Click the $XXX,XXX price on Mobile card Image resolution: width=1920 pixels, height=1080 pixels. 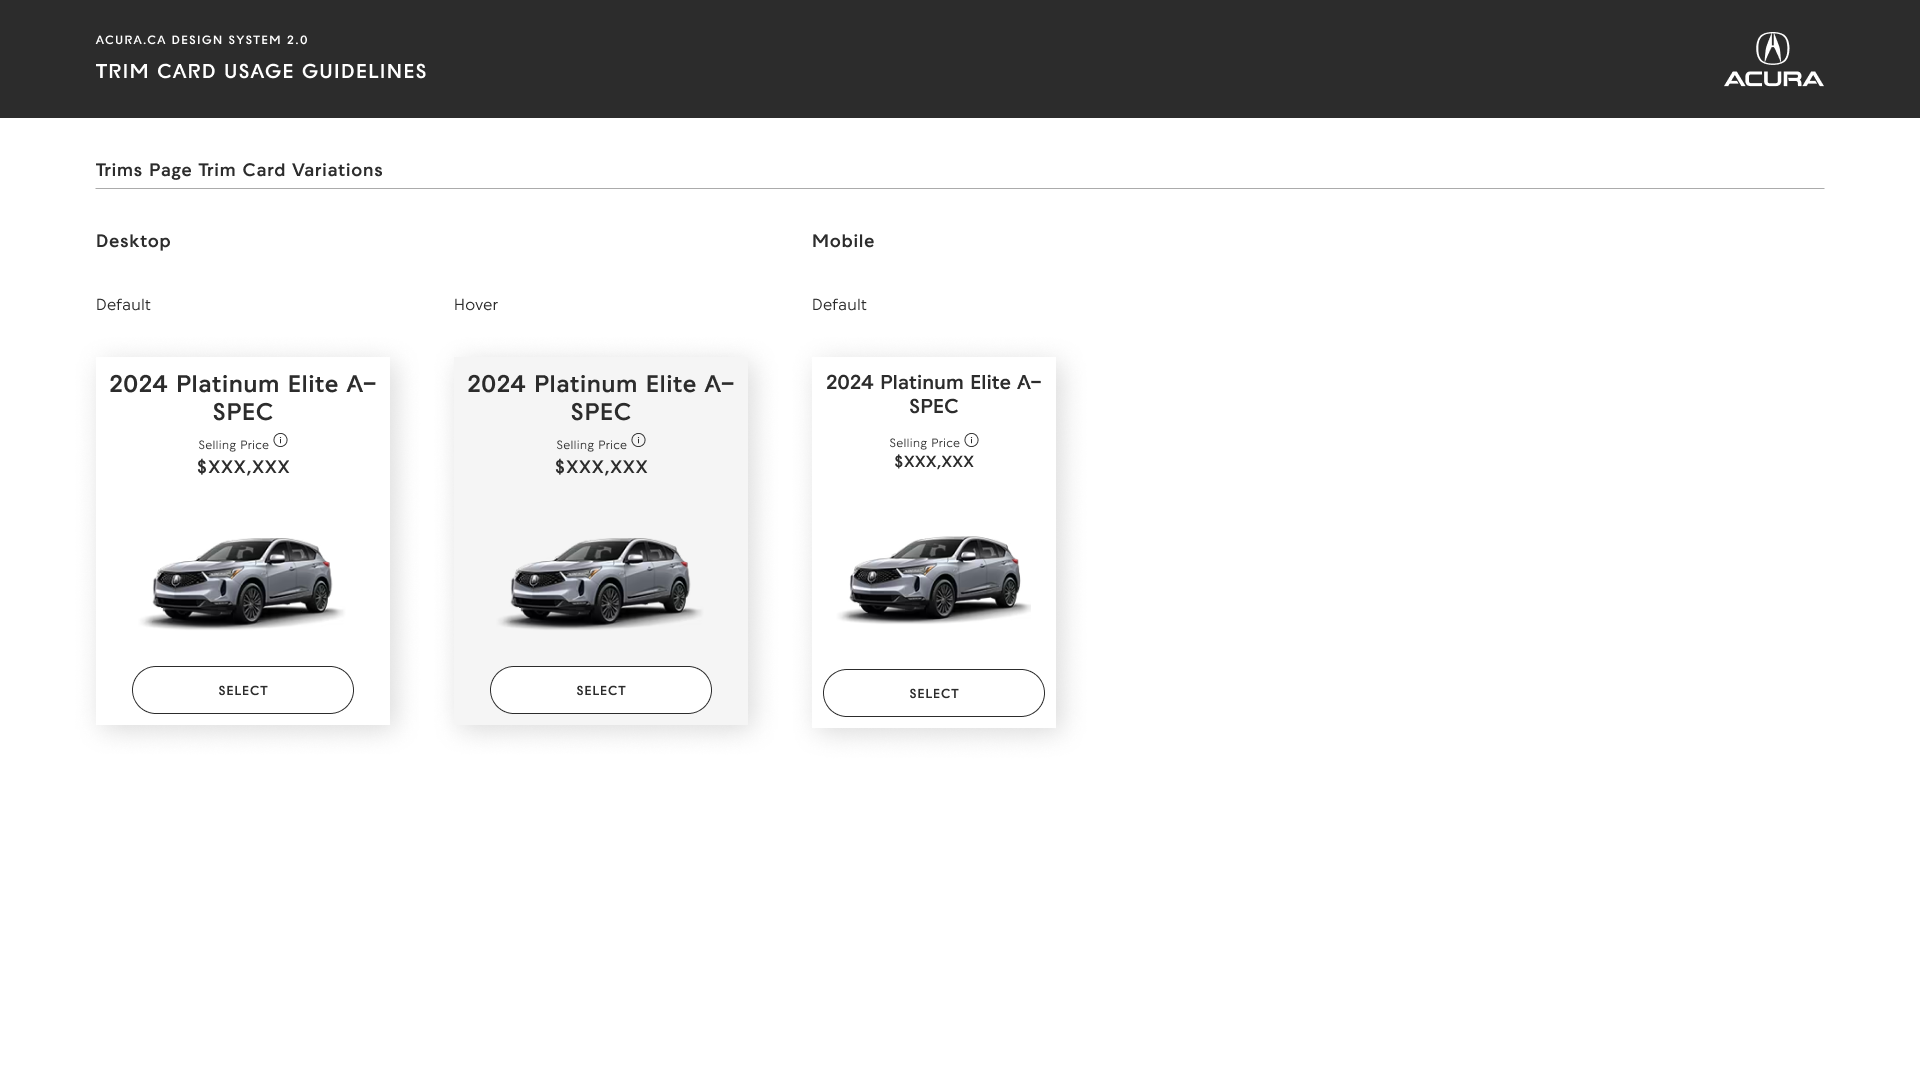click(934, 462)
